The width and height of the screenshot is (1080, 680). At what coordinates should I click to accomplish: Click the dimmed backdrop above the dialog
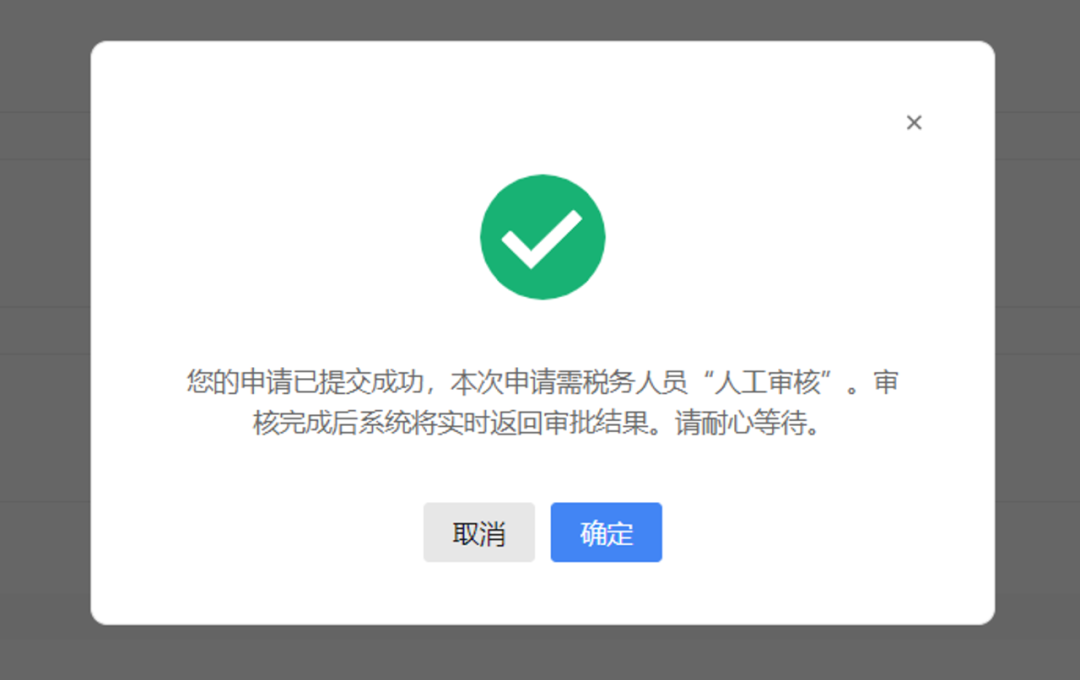(x=540, y=19)
